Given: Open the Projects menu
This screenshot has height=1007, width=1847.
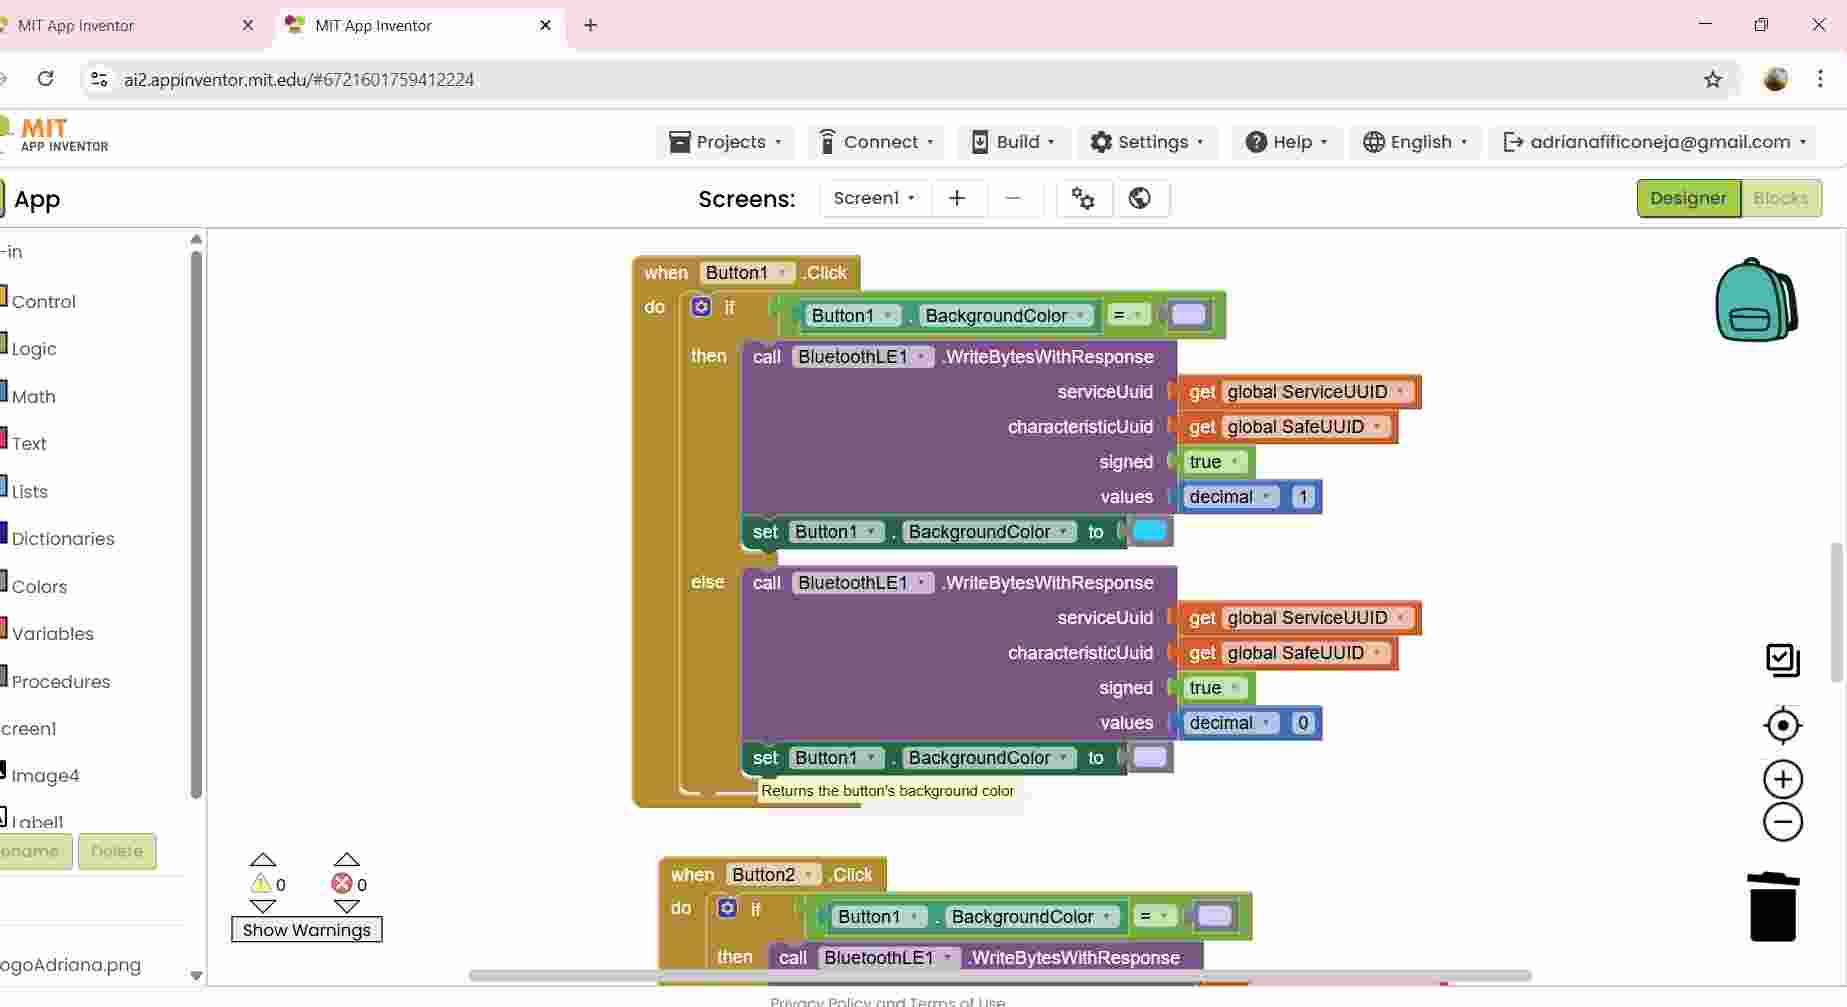Looking at the screenshot, I should 725,142.
